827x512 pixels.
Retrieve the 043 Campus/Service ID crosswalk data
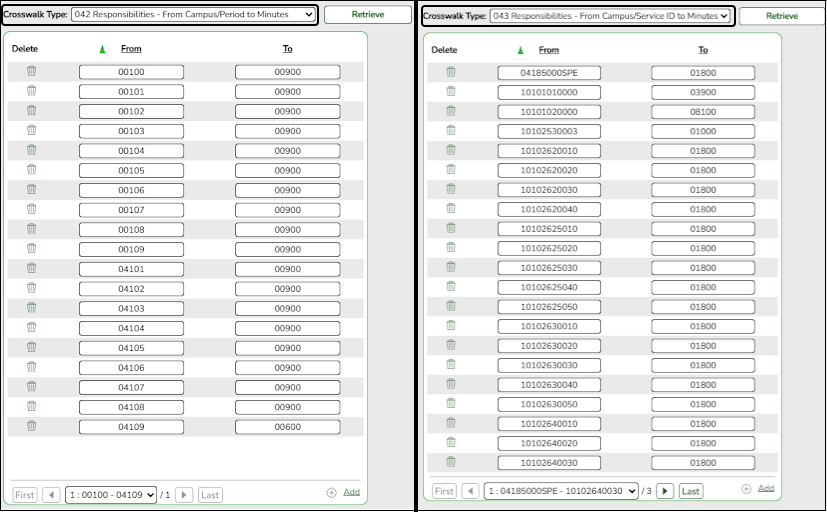(782, 16)
